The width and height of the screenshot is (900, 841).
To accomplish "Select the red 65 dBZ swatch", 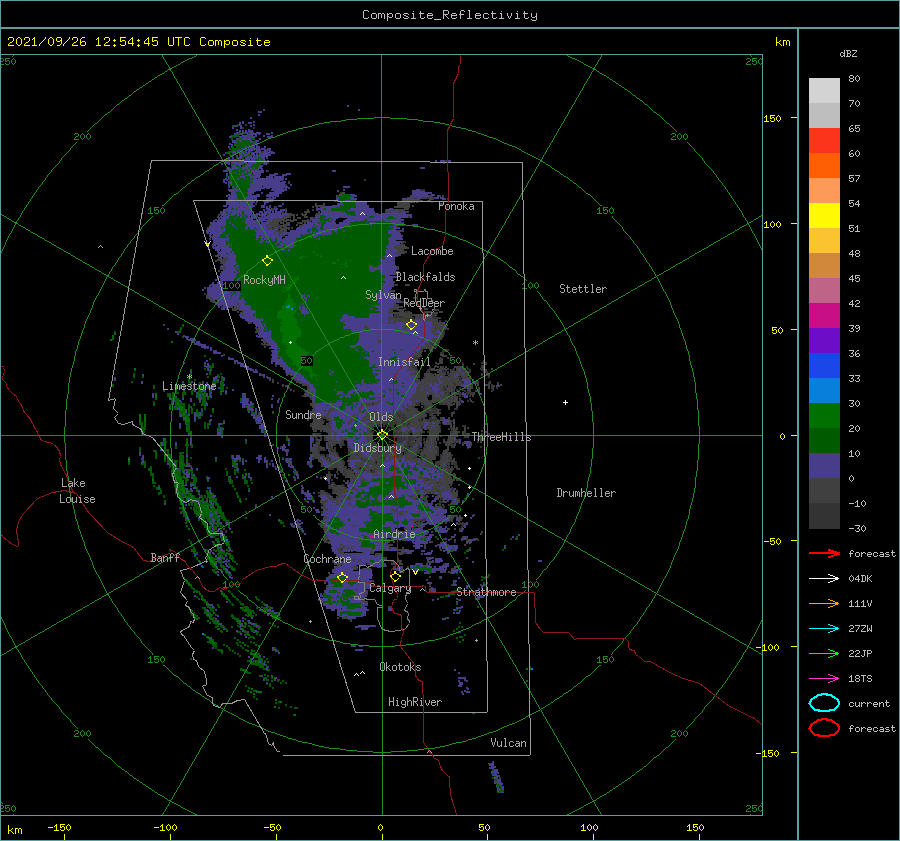I will tap(824, 140).
